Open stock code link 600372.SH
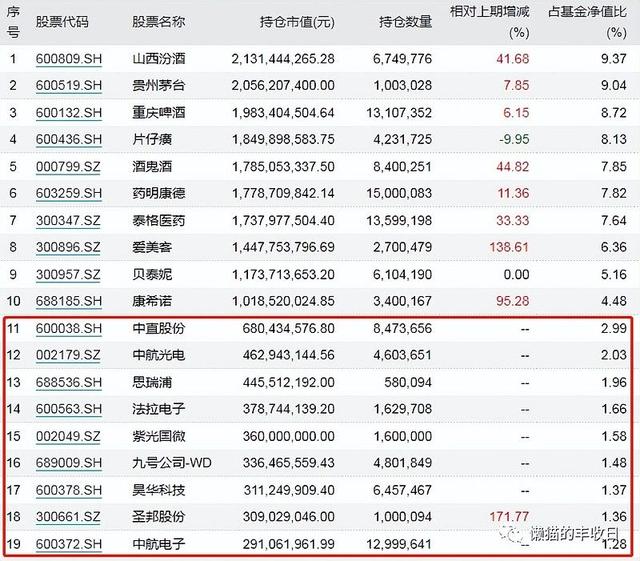Screen dimensions: 640x561 69,544
